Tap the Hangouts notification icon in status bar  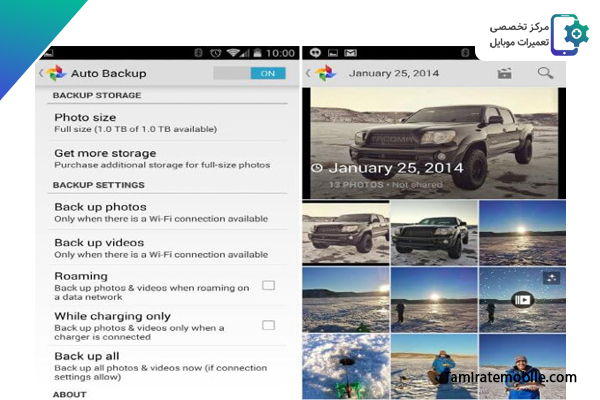(315, 52)
